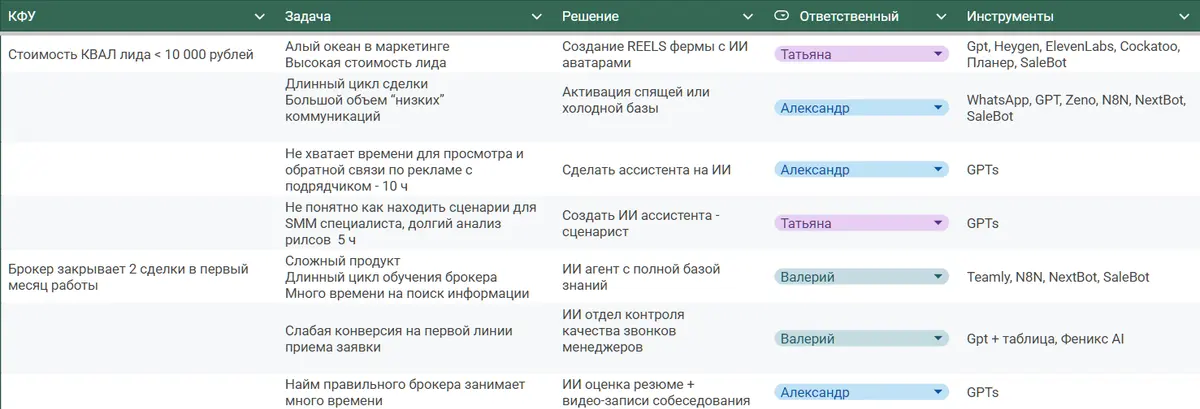Select cell "ИИ агент с полной базой знаний"
The image size is (1200, 409).
[662, 277]
